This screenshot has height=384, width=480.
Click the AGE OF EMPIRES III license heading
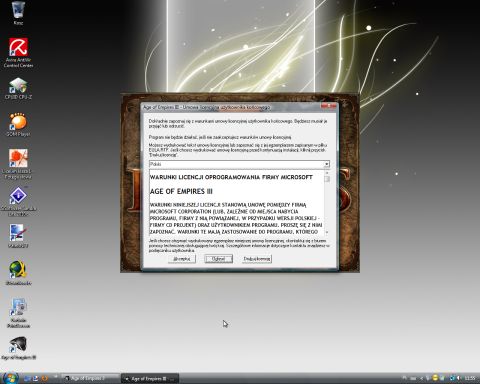(181, 191)
